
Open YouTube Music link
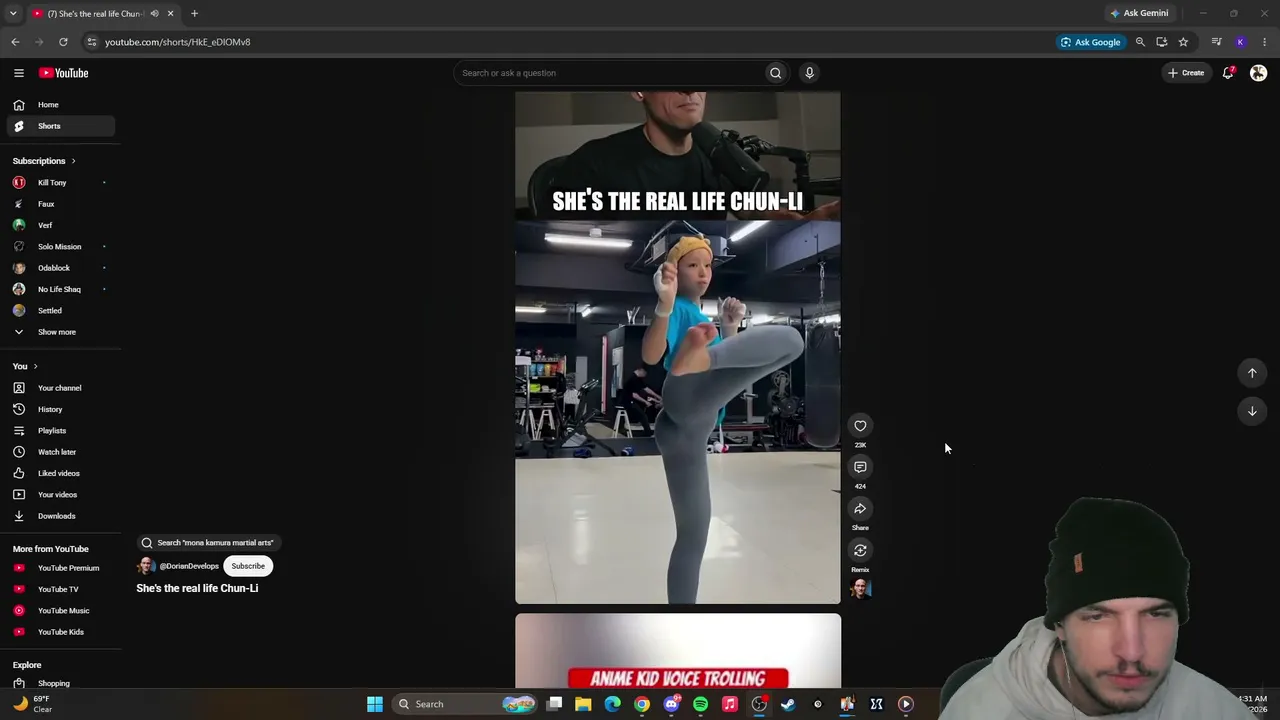click(x=61, y=611)
